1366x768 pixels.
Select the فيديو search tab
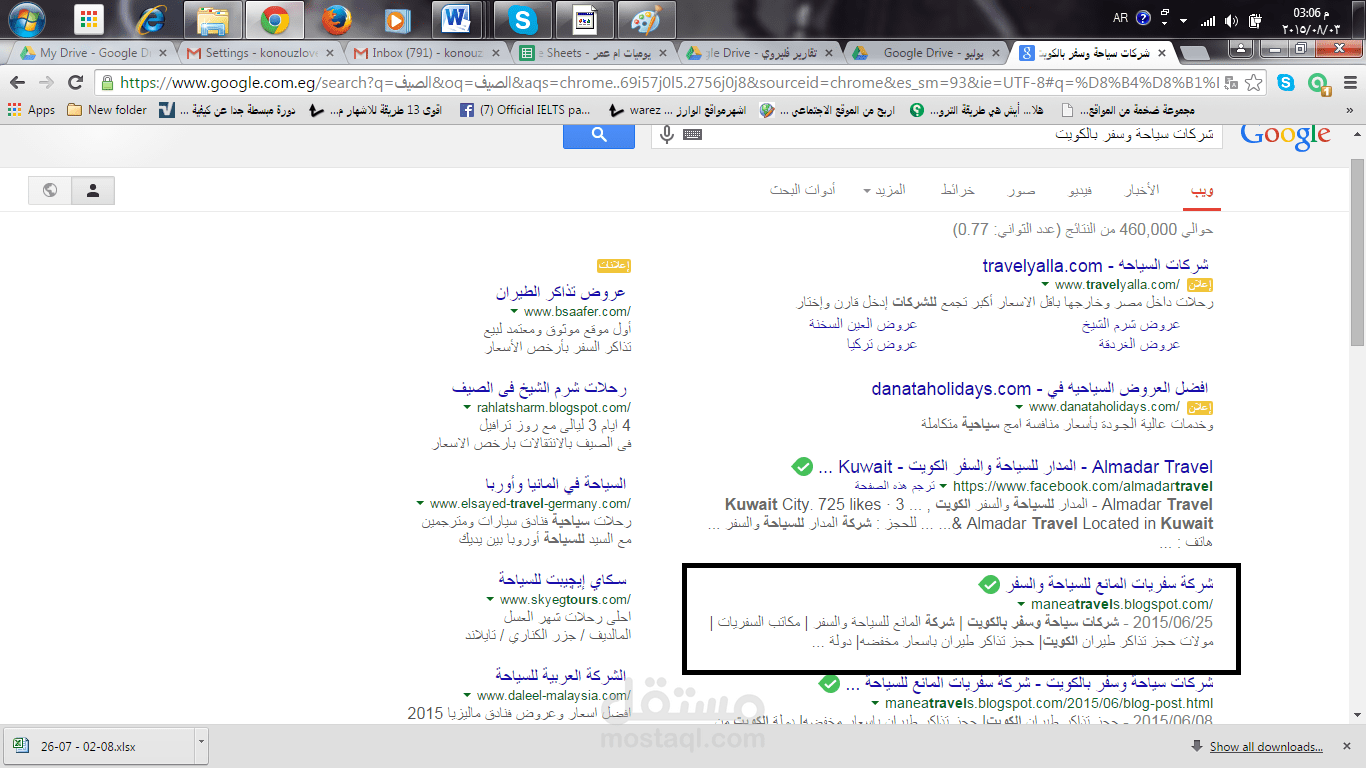click(x=1081, y=190)
